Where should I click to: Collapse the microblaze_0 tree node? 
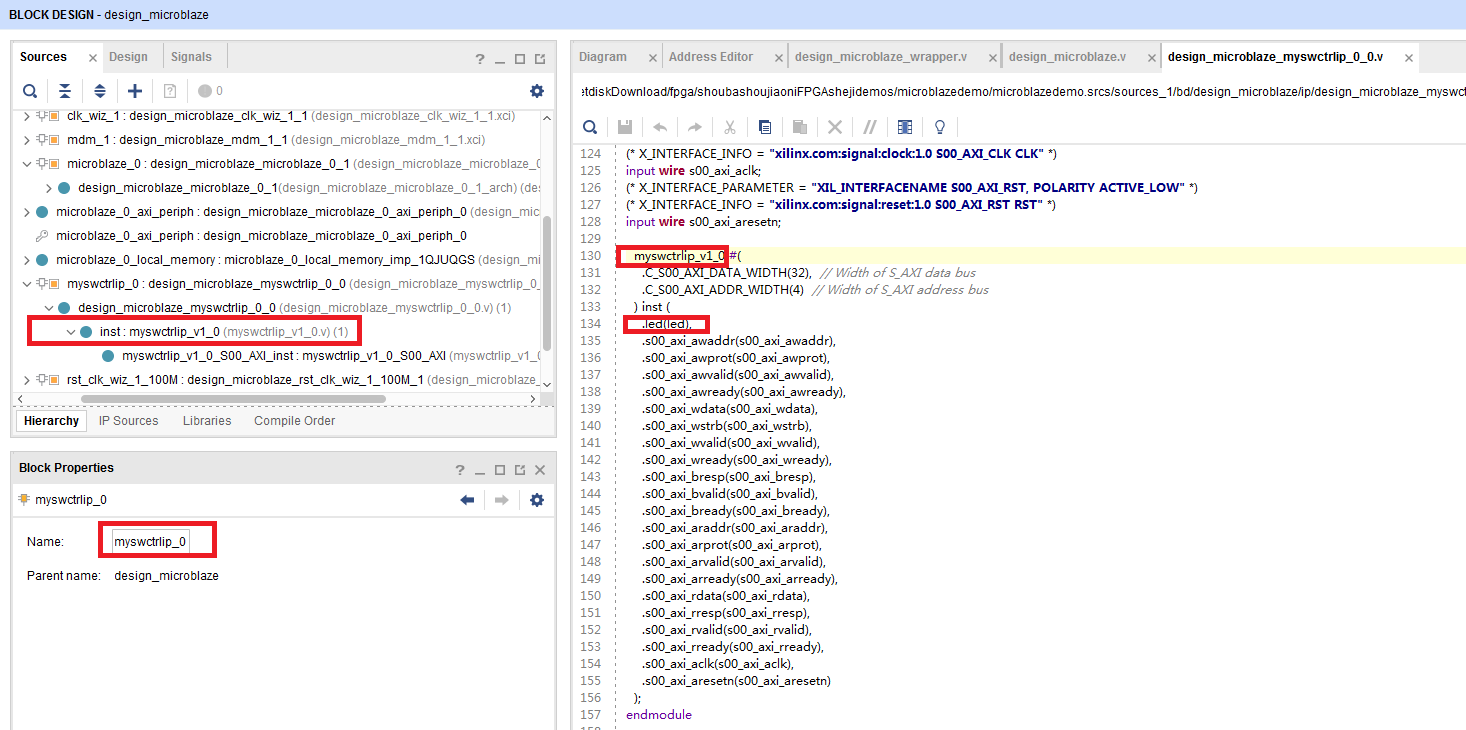(x=27, y=164)
